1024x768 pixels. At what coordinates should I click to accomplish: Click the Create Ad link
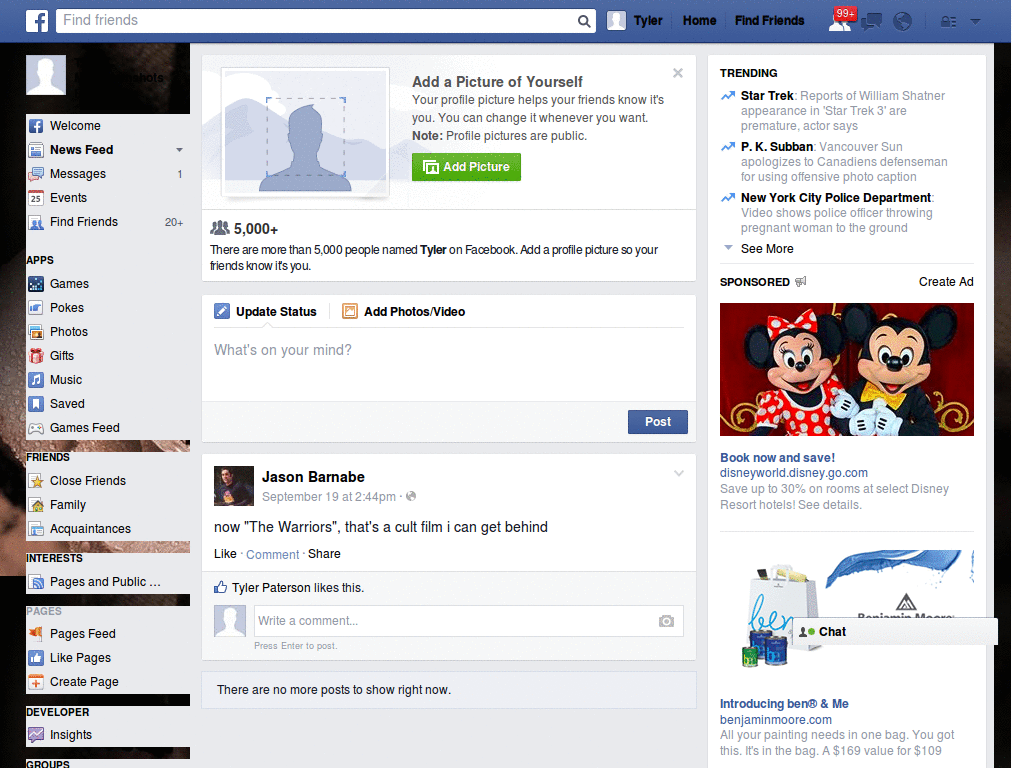[x=946, y=282]
